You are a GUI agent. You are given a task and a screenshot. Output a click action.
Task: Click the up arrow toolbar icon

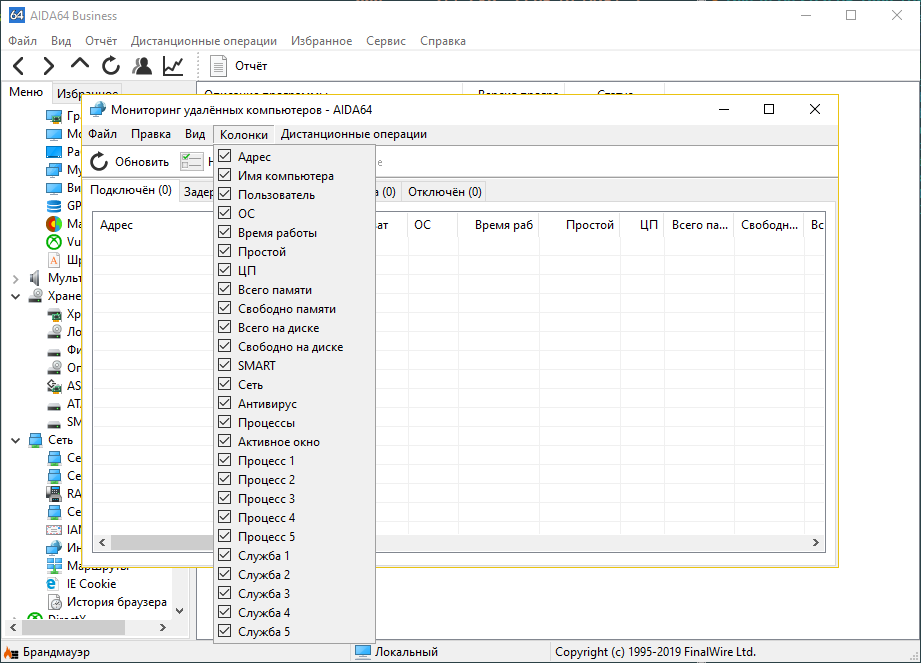pyautogui.click(x=80, y=66)
